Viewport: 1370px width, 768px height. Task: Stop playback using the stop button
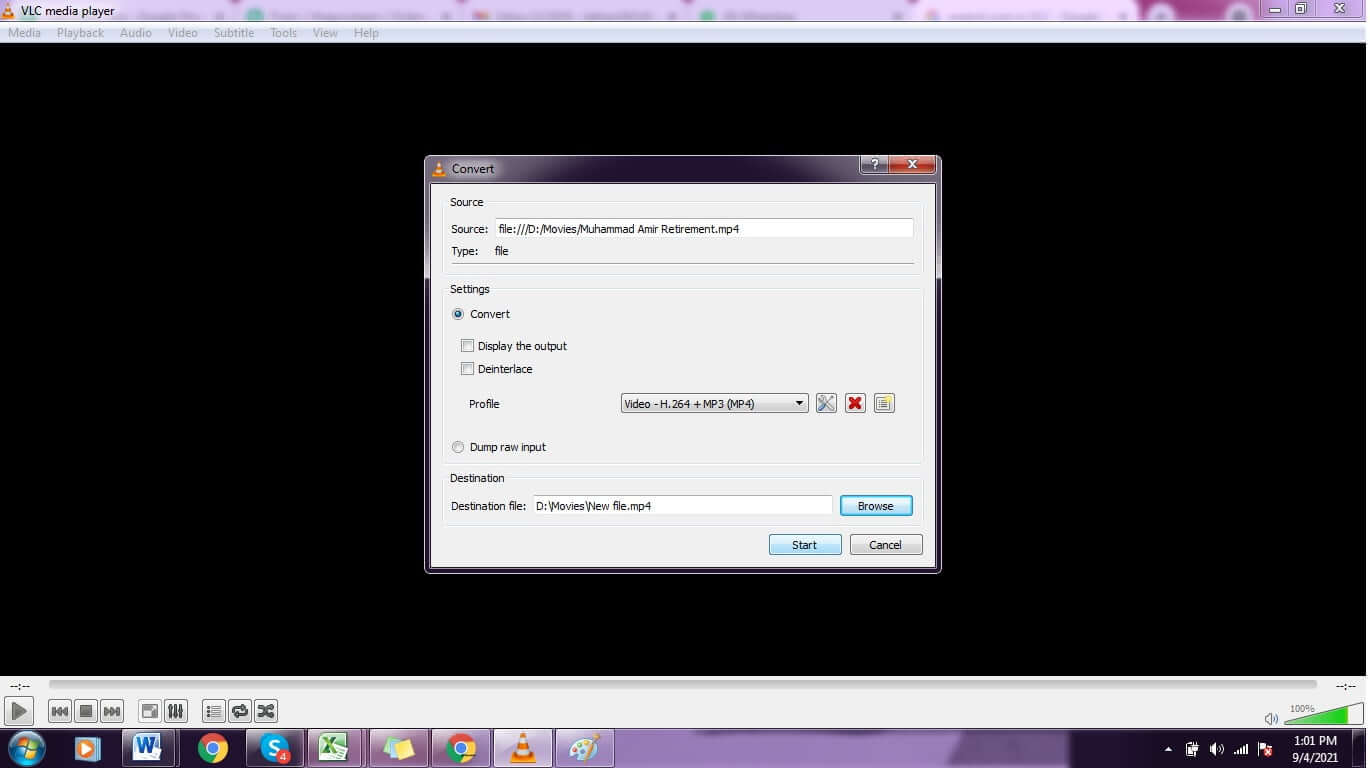pyautogui.click(x=86, y=711)
